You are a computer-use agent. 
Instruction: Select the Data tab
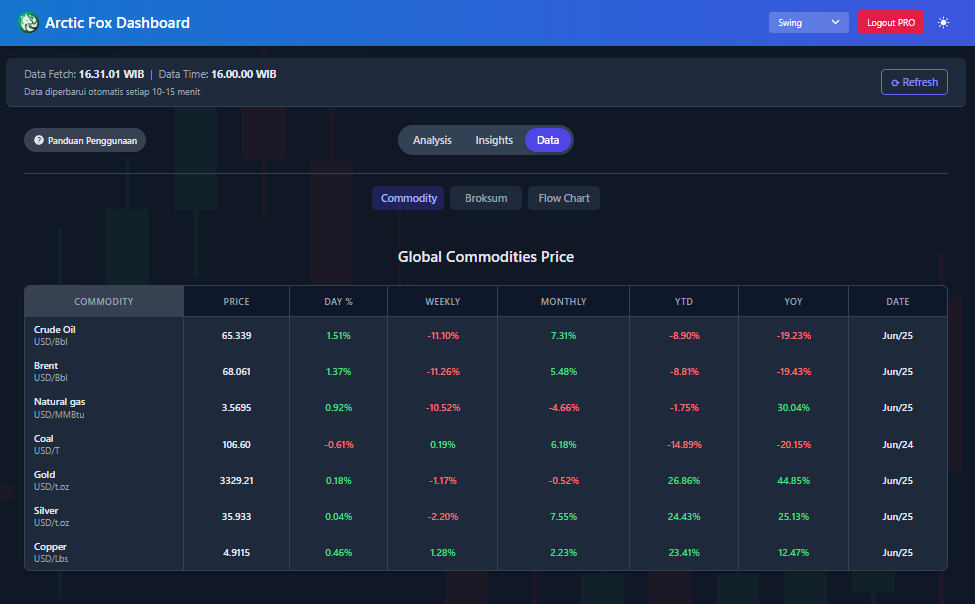coord(548,140)
